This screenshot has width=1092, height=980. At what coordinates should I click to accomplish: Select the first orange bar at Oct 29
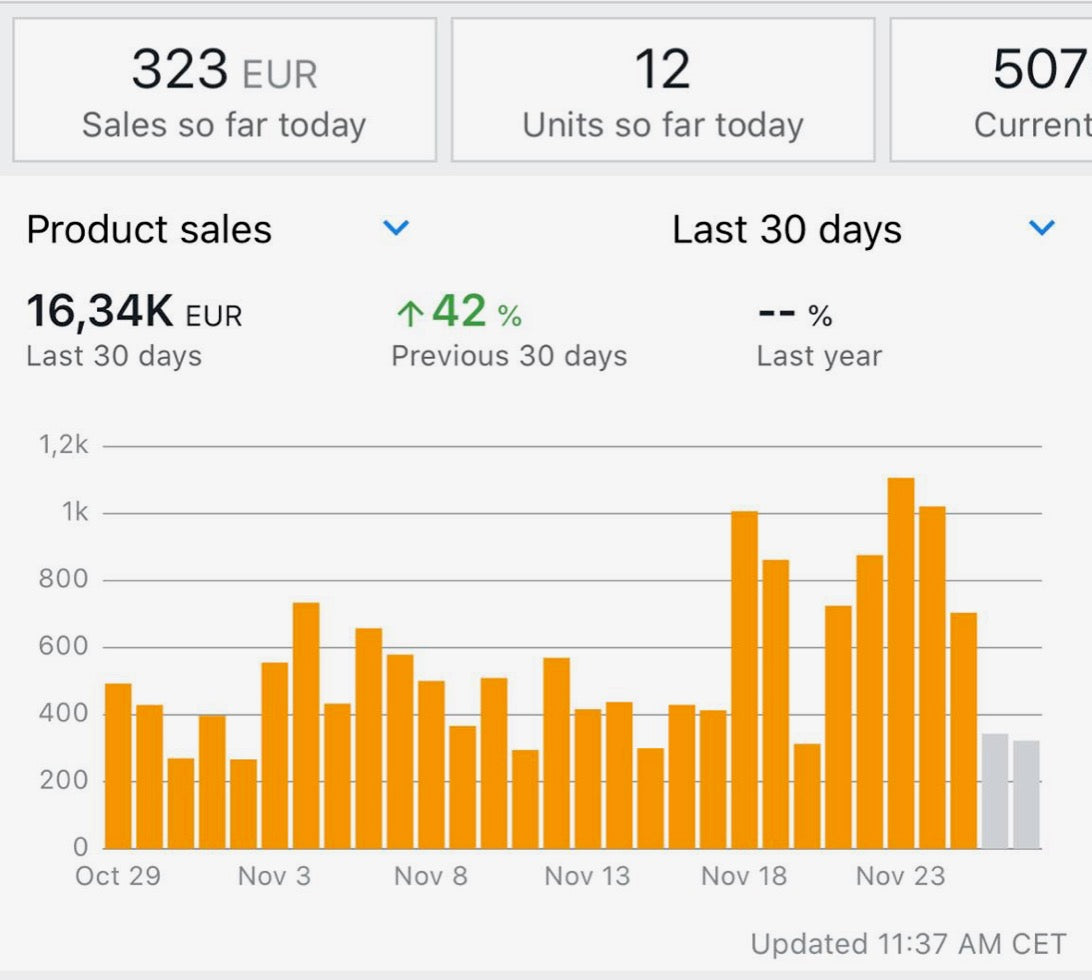click(118, 765)
